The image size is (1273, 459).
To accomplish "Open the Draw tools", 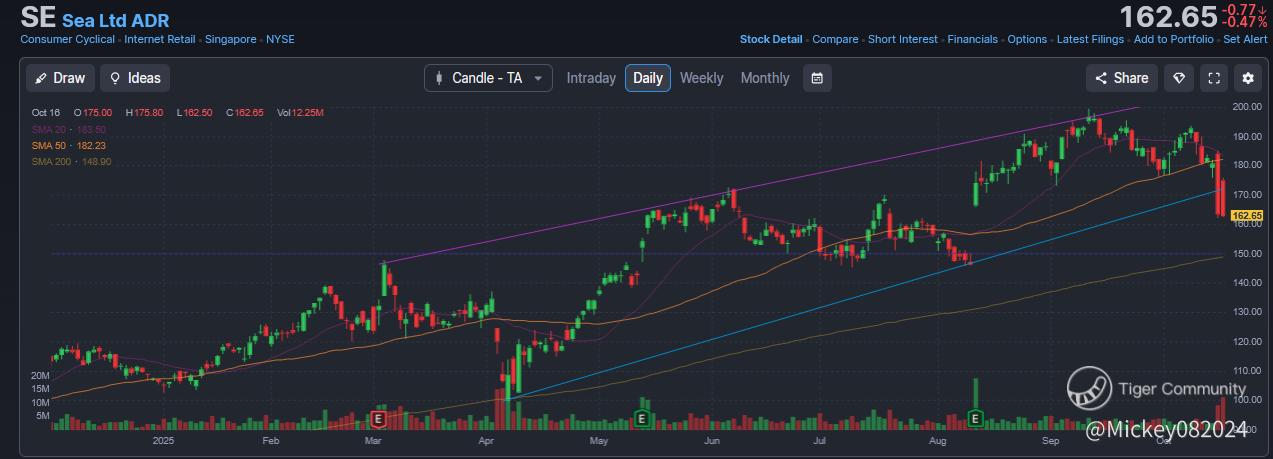I will (x=59, y=78).
